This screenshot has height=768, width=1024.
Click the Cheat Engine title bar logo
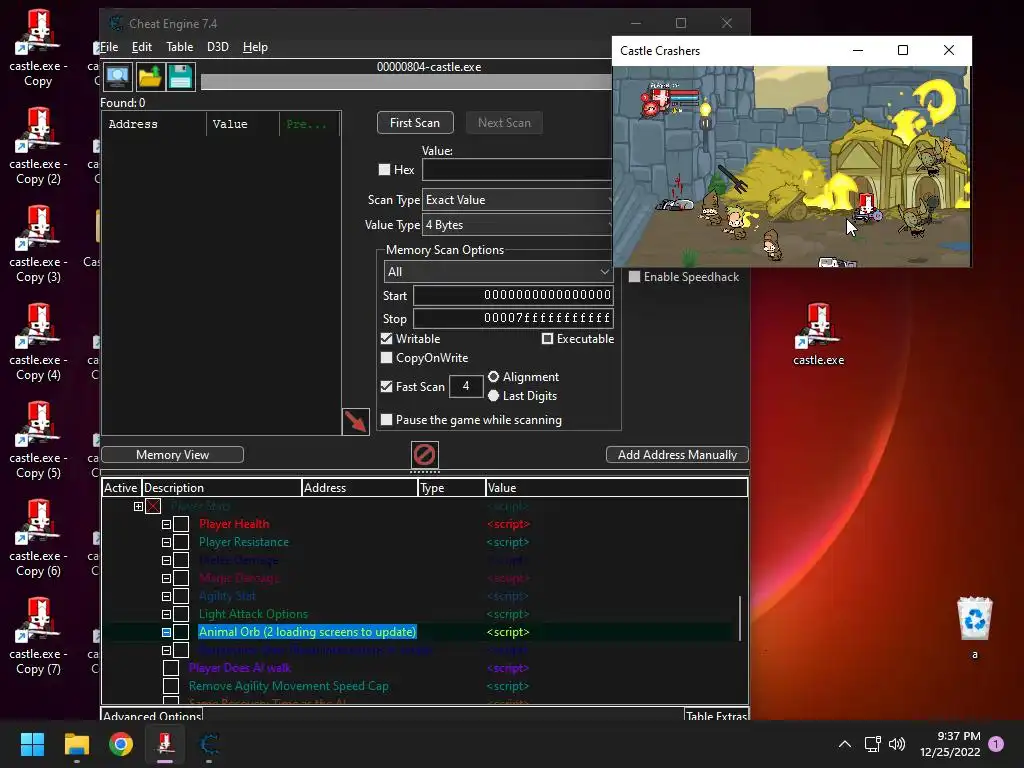click(x=116, y=24)
